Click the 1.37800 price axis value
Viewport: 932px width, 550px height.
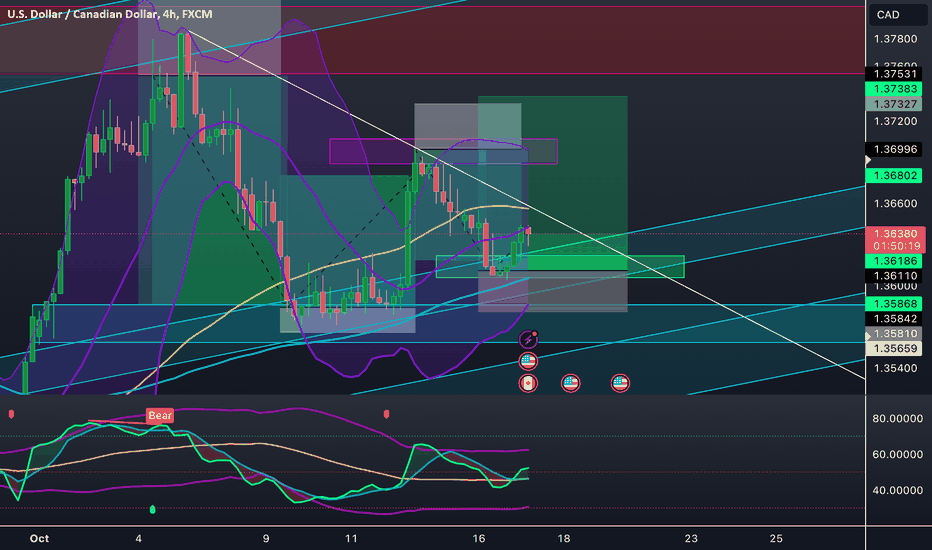[895, 39]
